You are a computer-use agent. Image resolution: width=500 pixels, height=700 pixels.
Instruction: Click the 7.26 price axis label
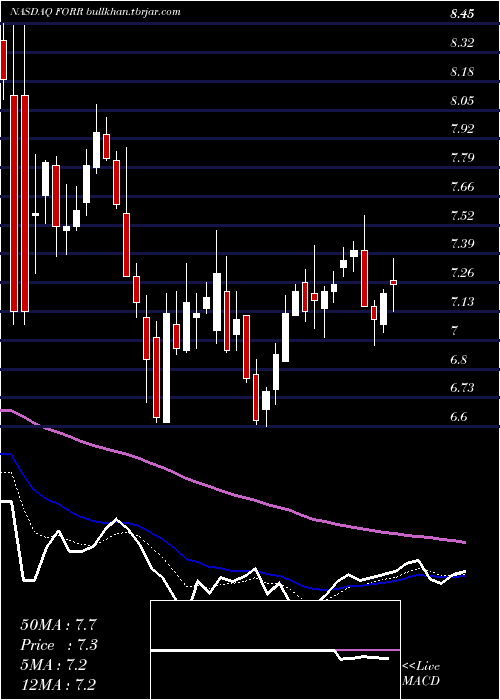462,273
